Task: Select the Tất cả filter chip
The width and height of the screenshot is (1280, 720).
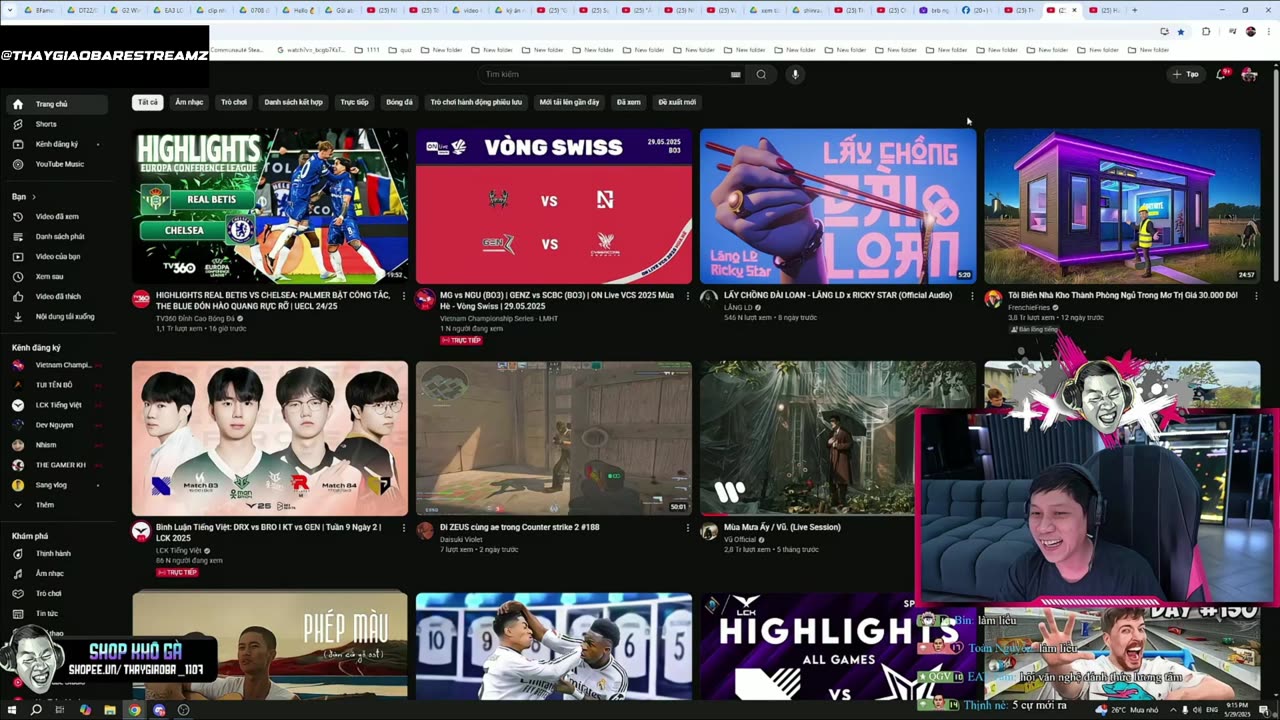Action: [148, 102]
